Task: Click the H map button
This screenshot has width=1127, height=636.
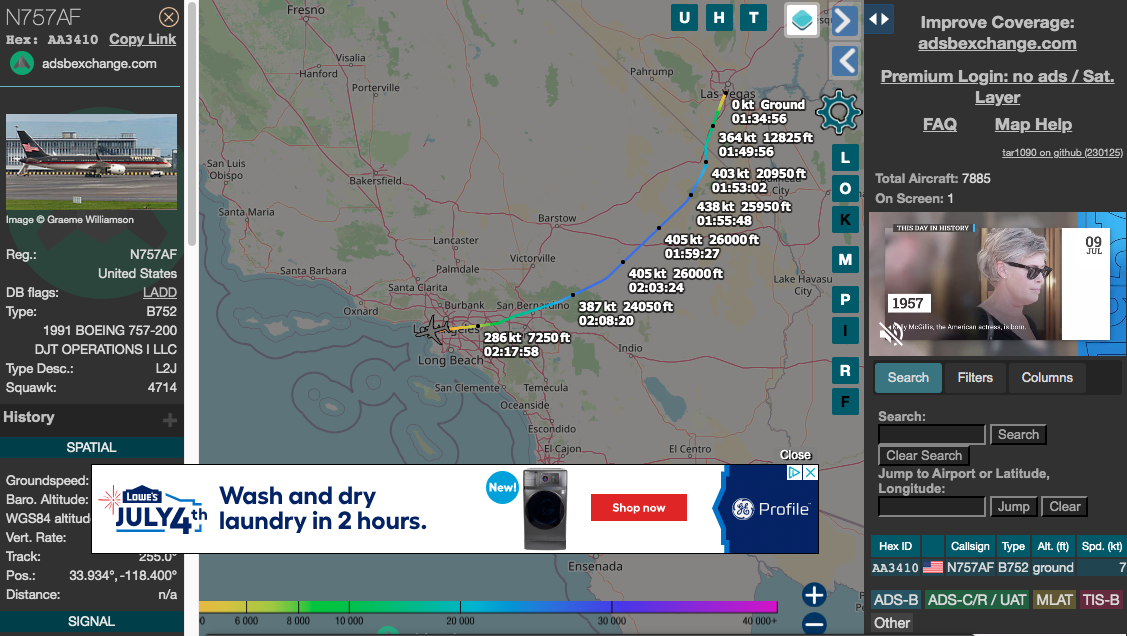Action: [719, 18]
